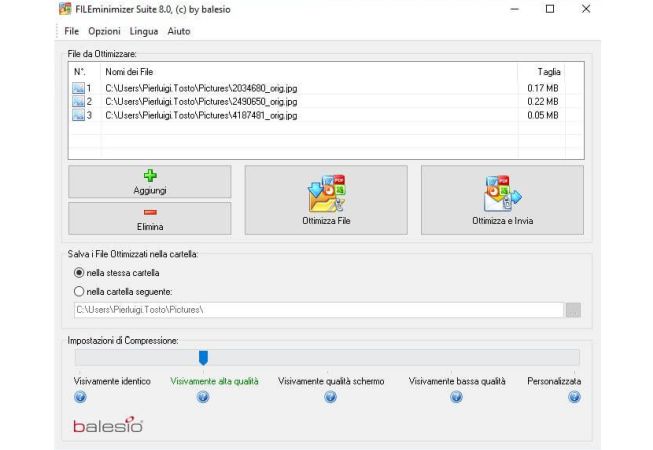Click the 0.05 MB size cell
Viewport: 653px width, 450px height.
[x=543, y=115]
